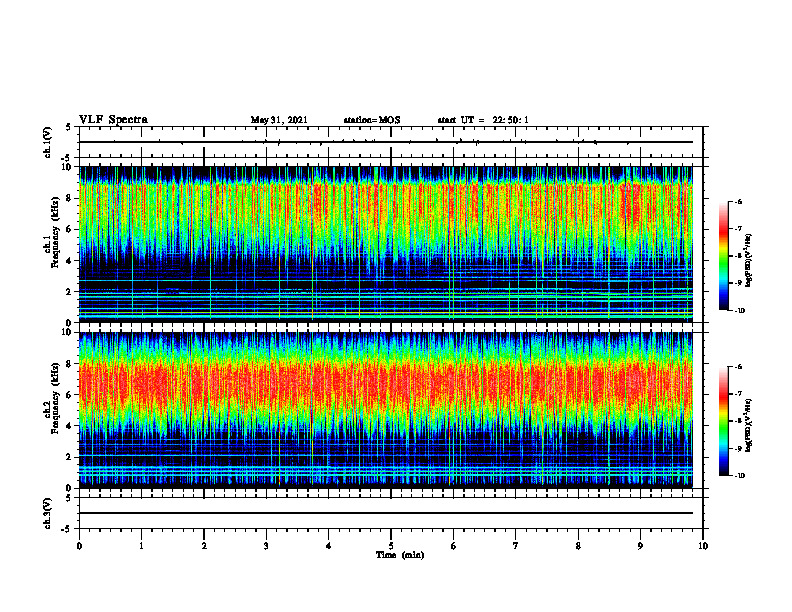Select the date text "May 31, 2021"
Viewport: 792px width, 612px height.
pos(279,120)
